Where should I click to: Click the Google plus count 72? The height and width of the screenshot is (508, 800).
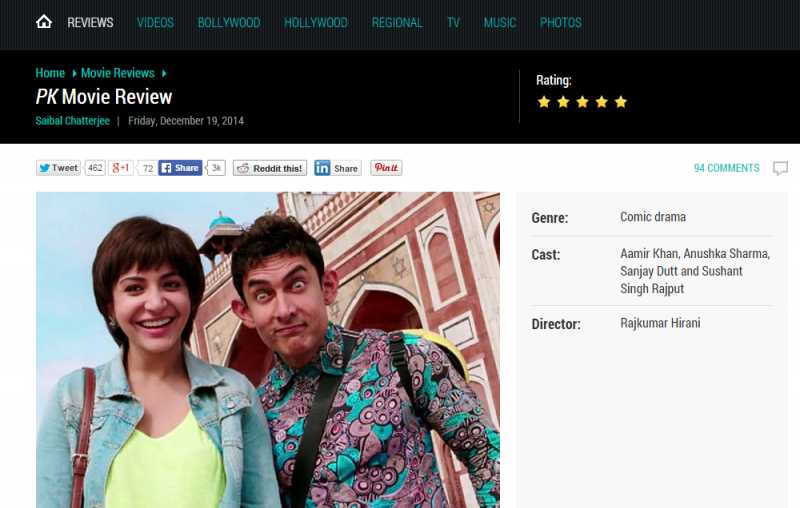coord(147,168)
